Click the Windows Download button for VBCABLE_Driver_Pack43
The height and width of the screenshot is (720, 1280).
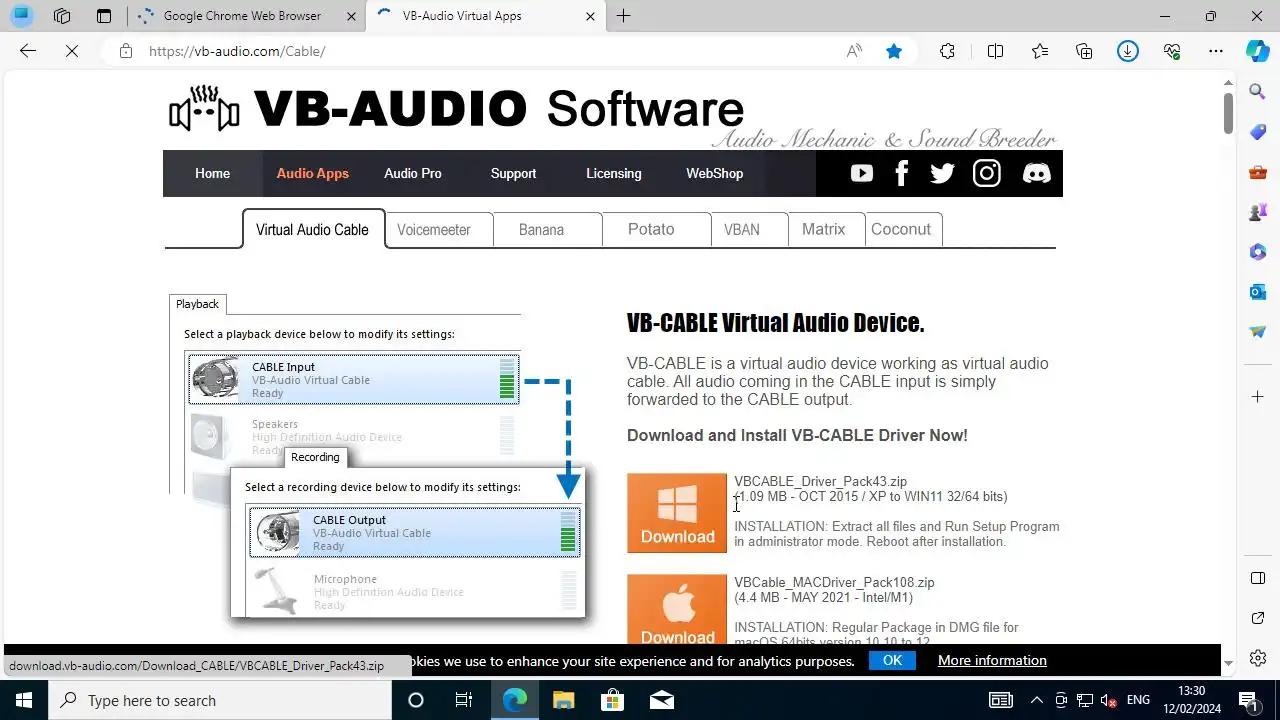pyautogui.click(x=677, y=513)
